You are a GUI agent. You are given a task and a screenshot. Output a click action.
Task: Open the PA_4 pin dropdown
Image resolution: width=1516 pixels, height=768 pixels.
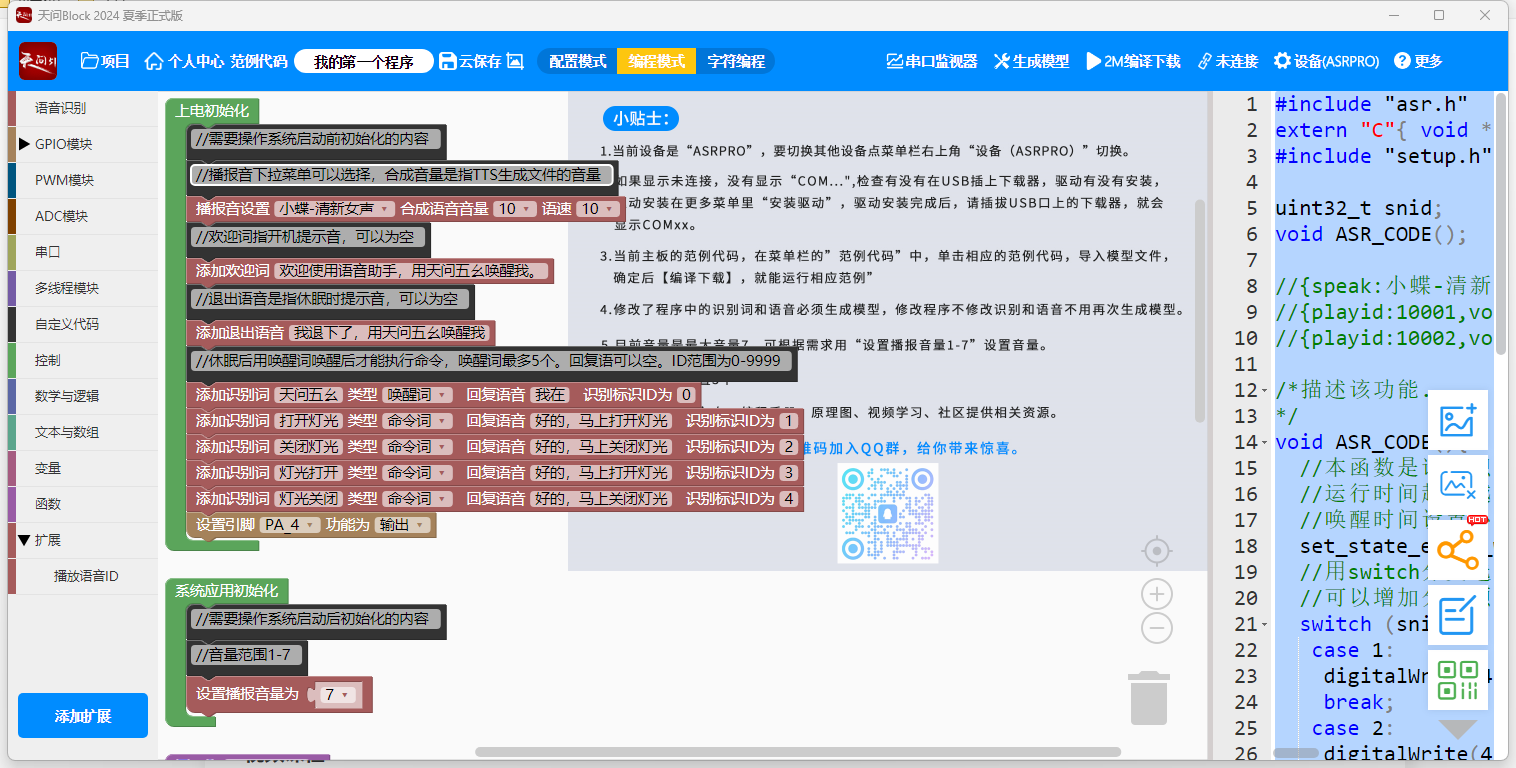pos(289,525)
